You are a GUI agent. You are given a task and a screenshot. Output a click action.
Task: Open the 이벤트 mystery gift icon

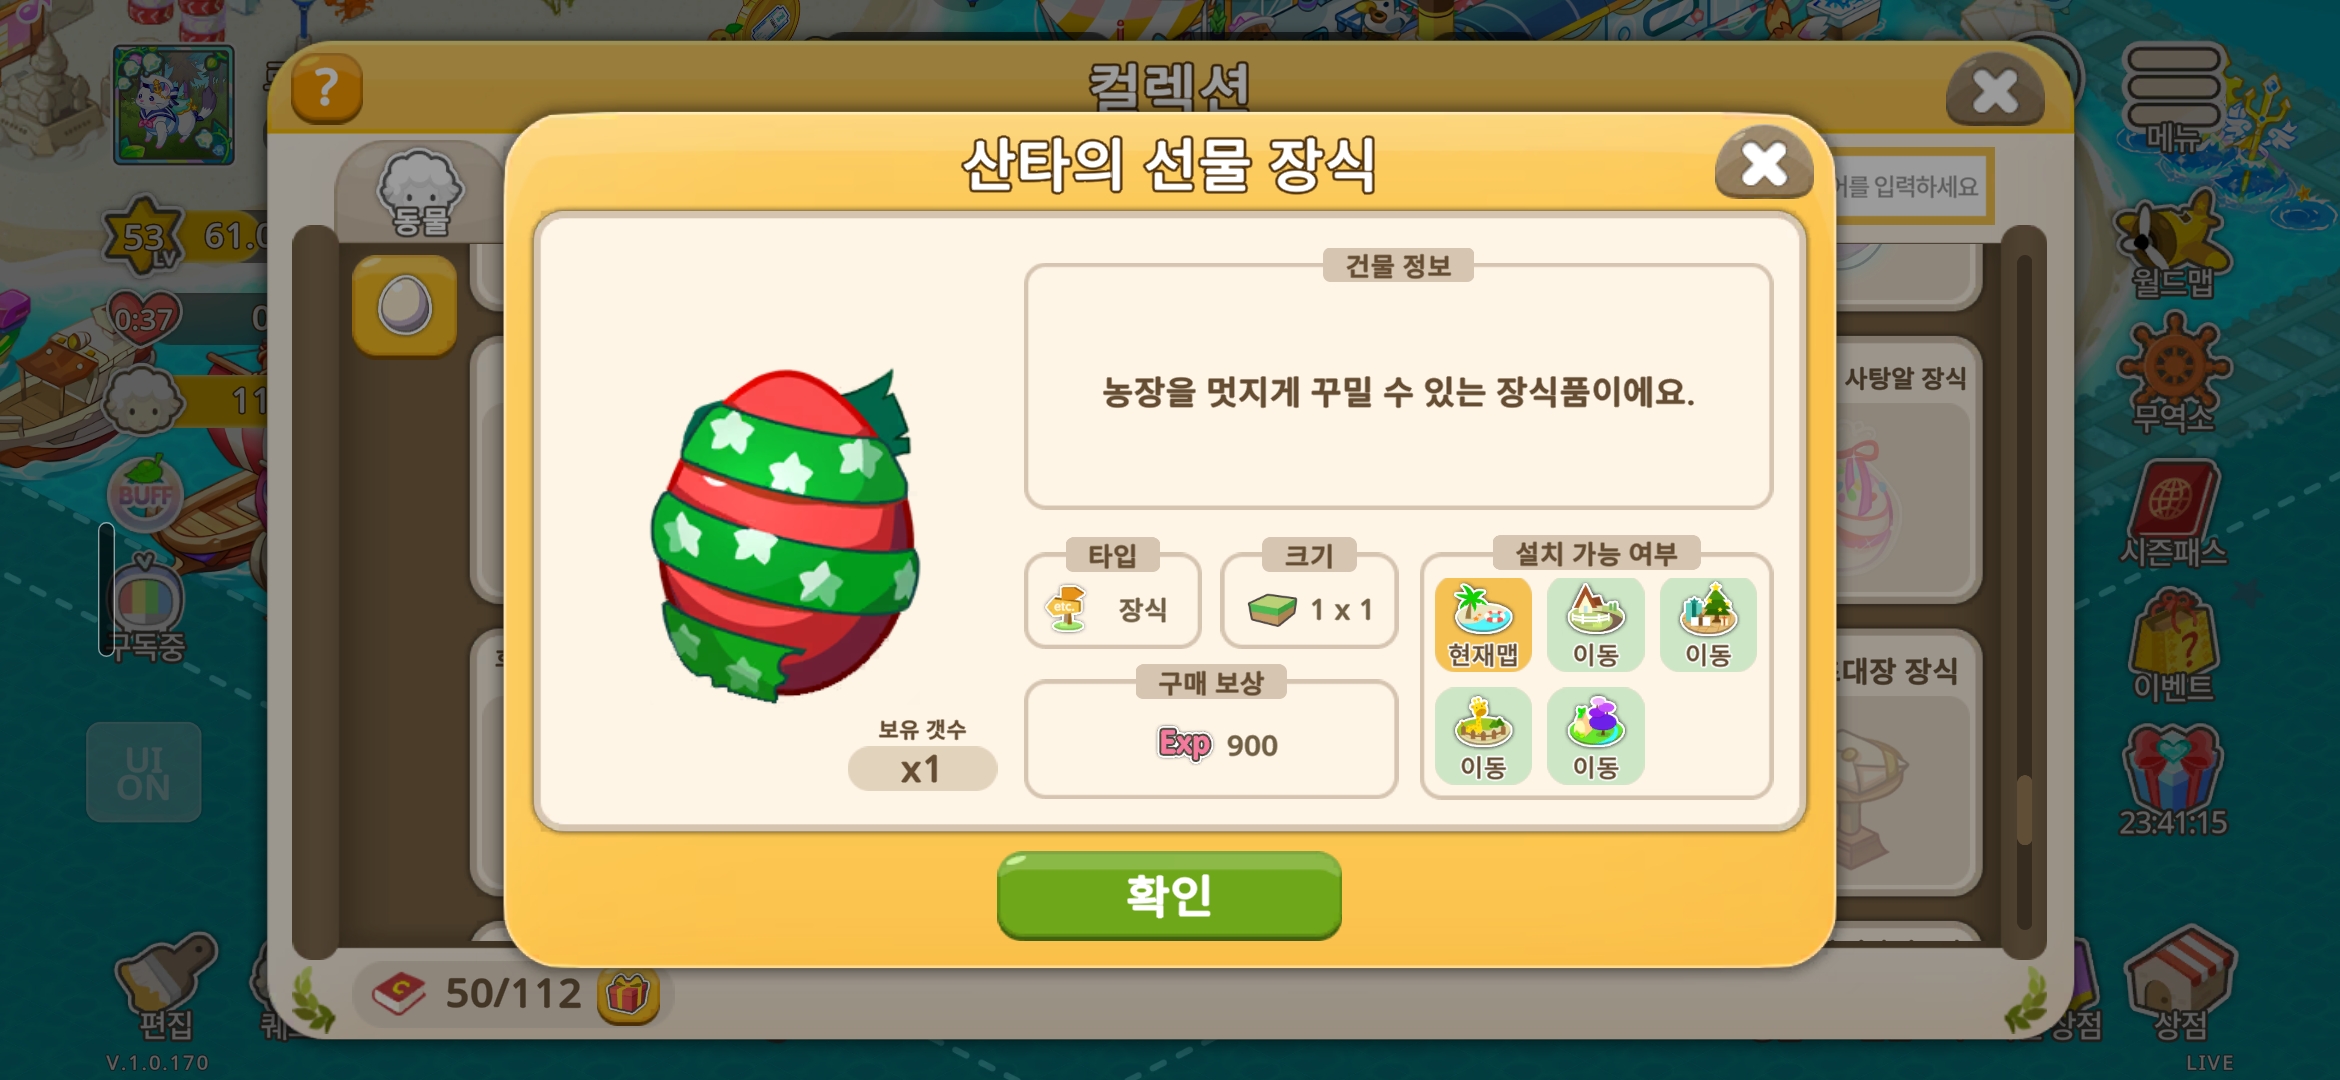(x=2174, y=646)
